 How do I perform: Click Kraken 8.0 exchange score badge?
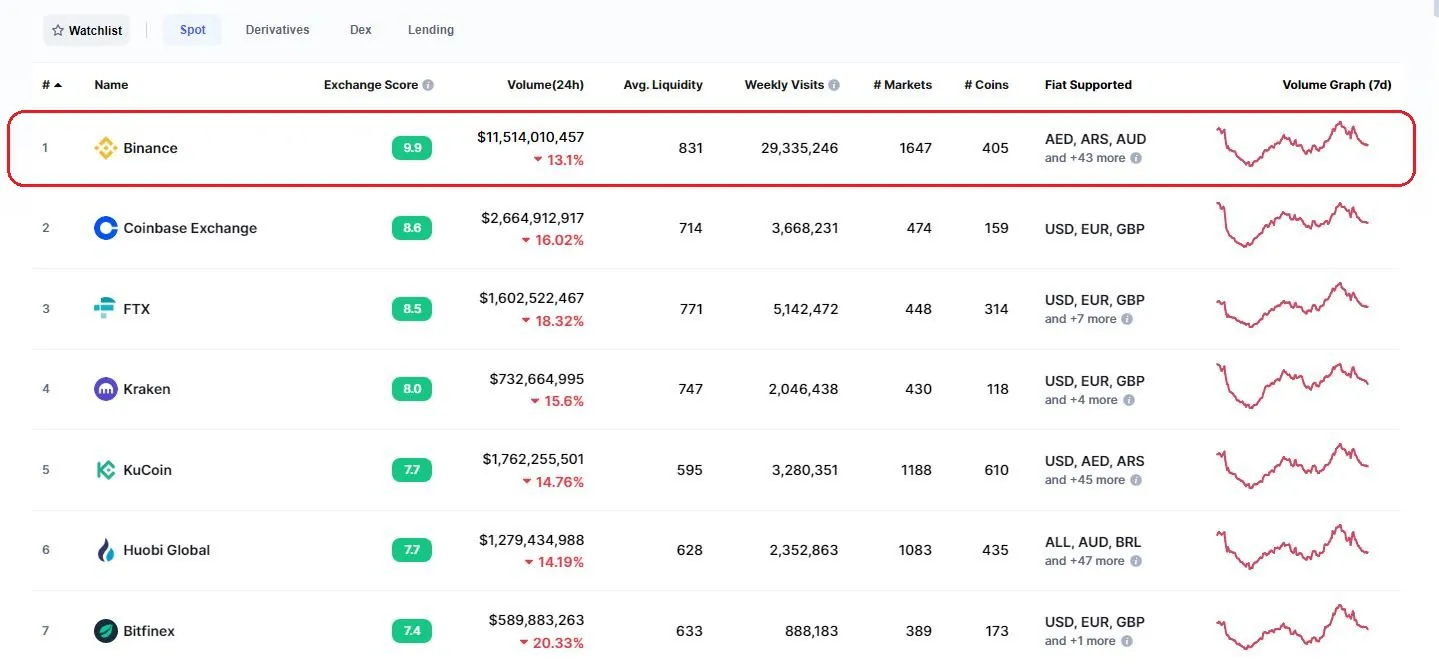coord(412,389)
